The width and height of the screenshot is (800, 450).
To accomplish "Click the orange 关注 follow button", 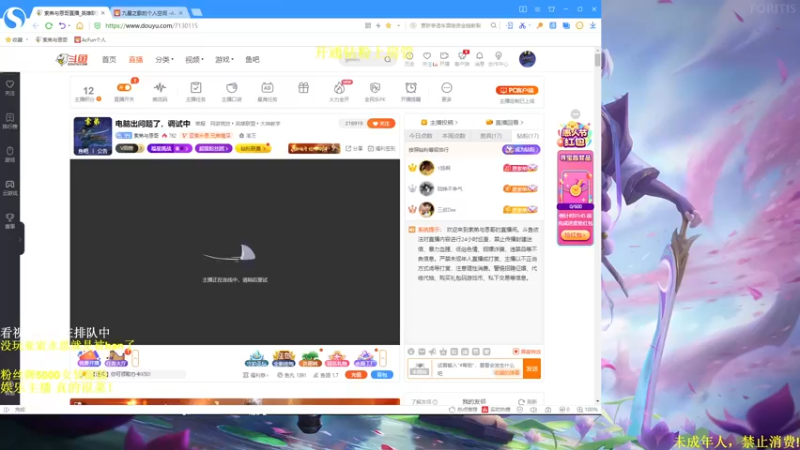I will [381, 123].
